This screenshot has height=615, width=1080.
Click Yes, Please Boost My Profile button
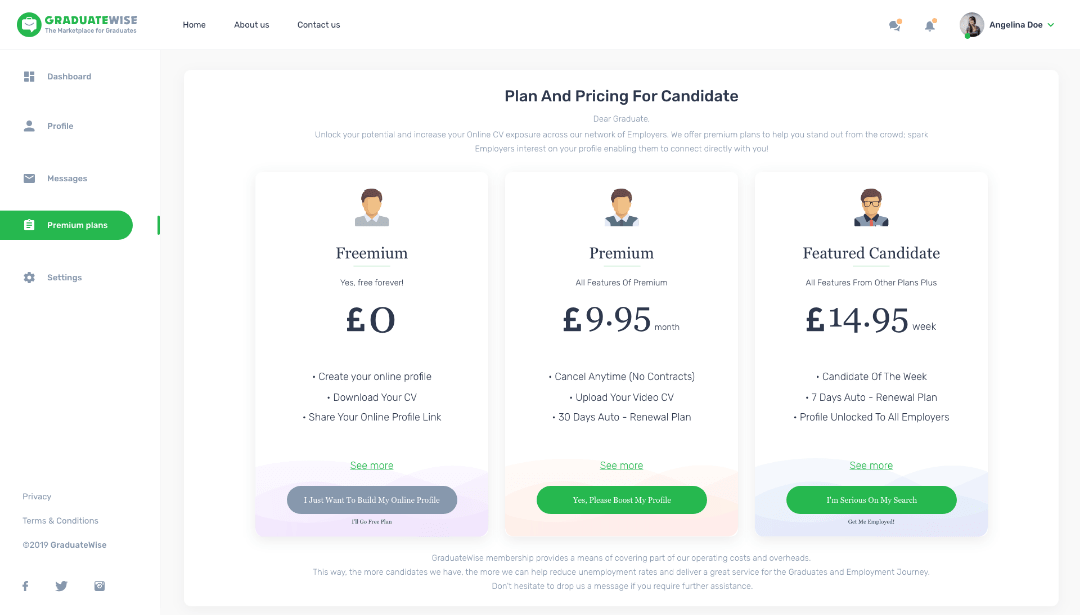click(621, 500)
